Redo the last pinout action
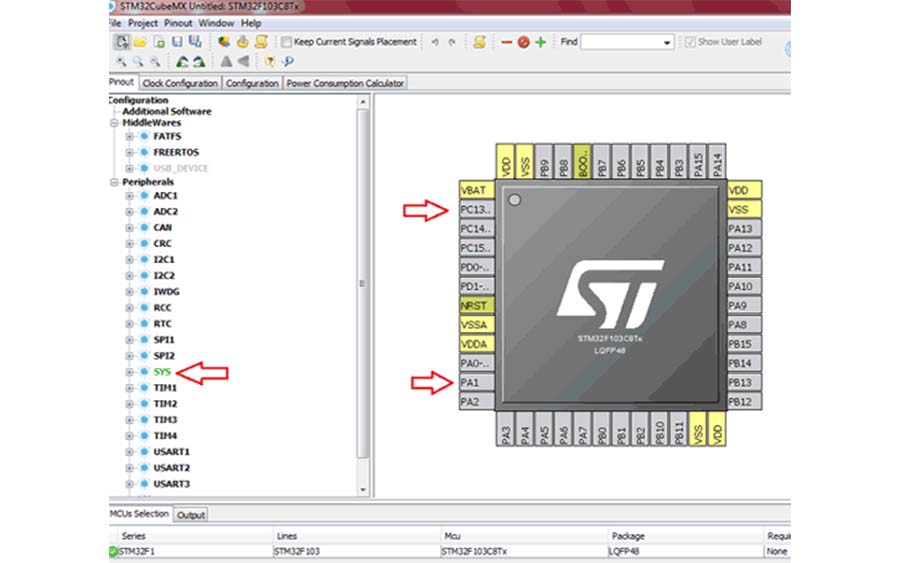 pyautogui.click(x=452, y=42)
